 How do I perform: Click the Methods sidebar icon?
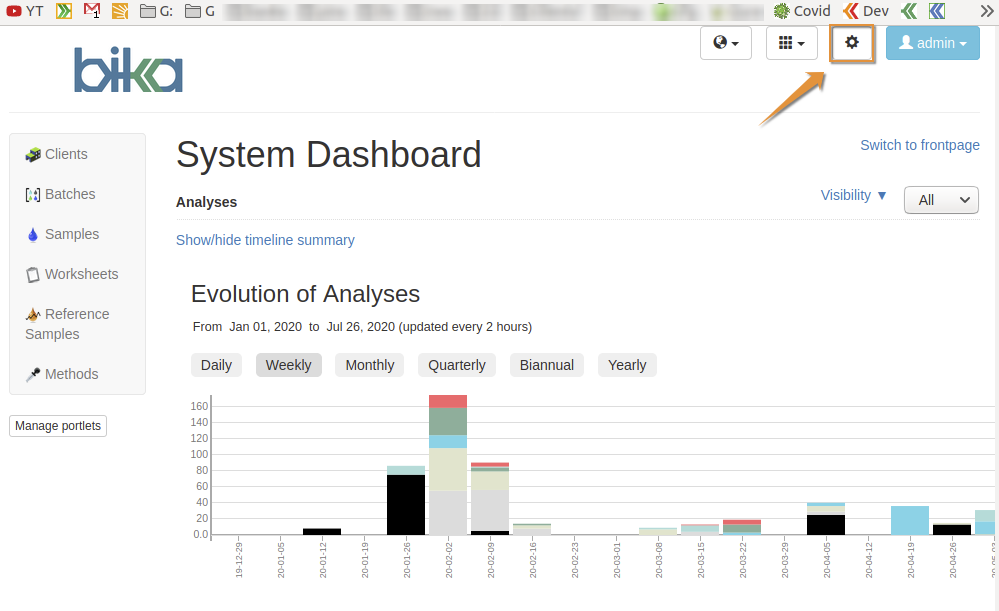[33, 374]
